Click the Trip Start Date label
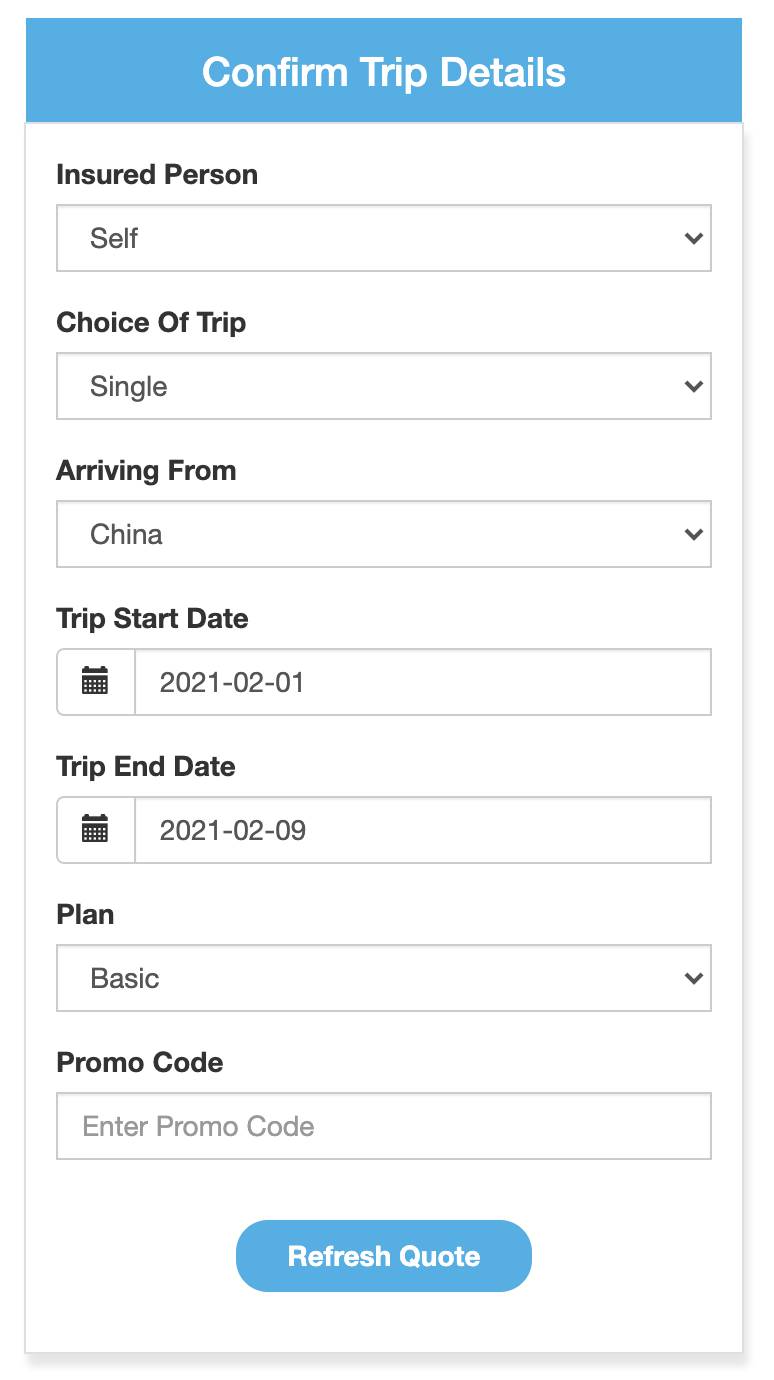Screen dimensions: 774x1380 click(x=152, y=619)
